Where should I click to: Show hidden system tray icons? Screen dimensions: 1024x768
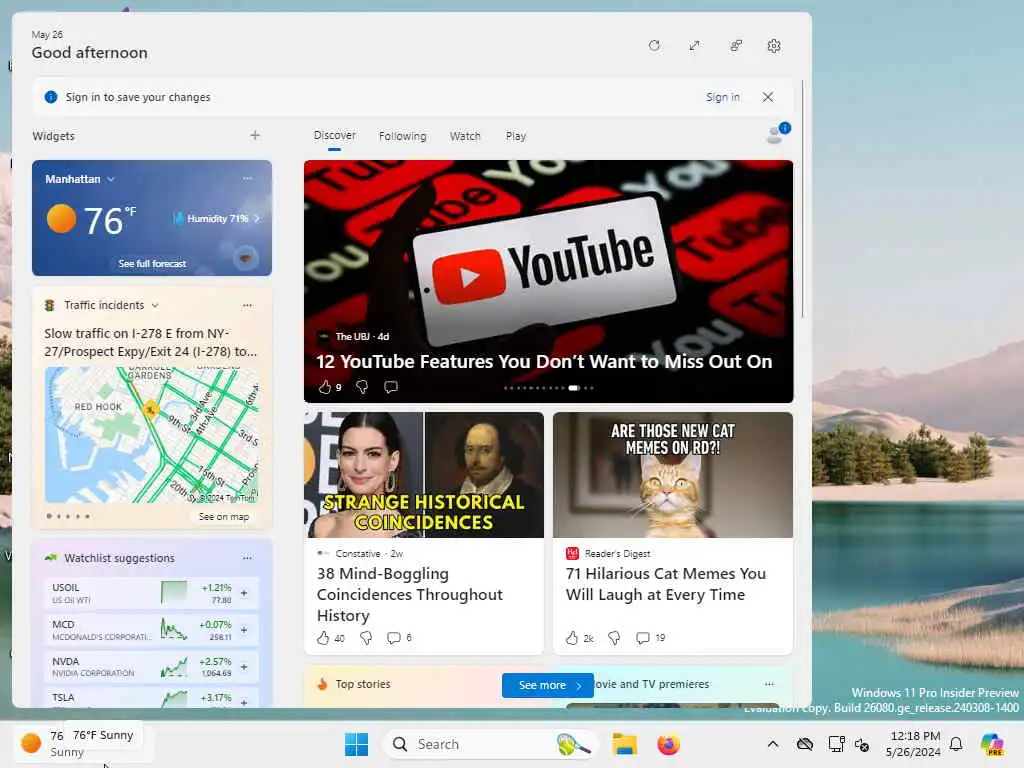click(773, 744)
